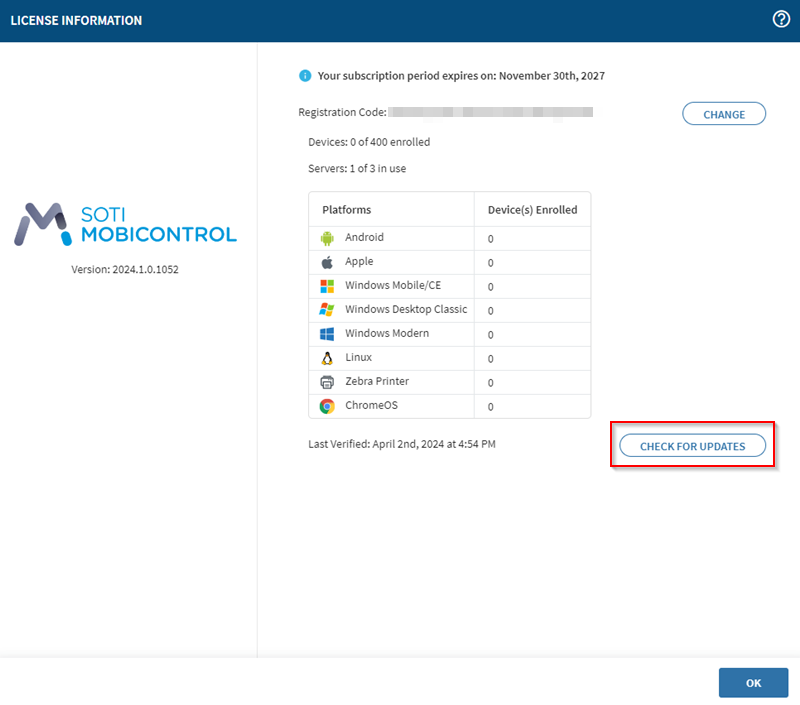Screen dimensions: 800x705
Task: Confirm the dialog with OK
Action: coord(753,683)
